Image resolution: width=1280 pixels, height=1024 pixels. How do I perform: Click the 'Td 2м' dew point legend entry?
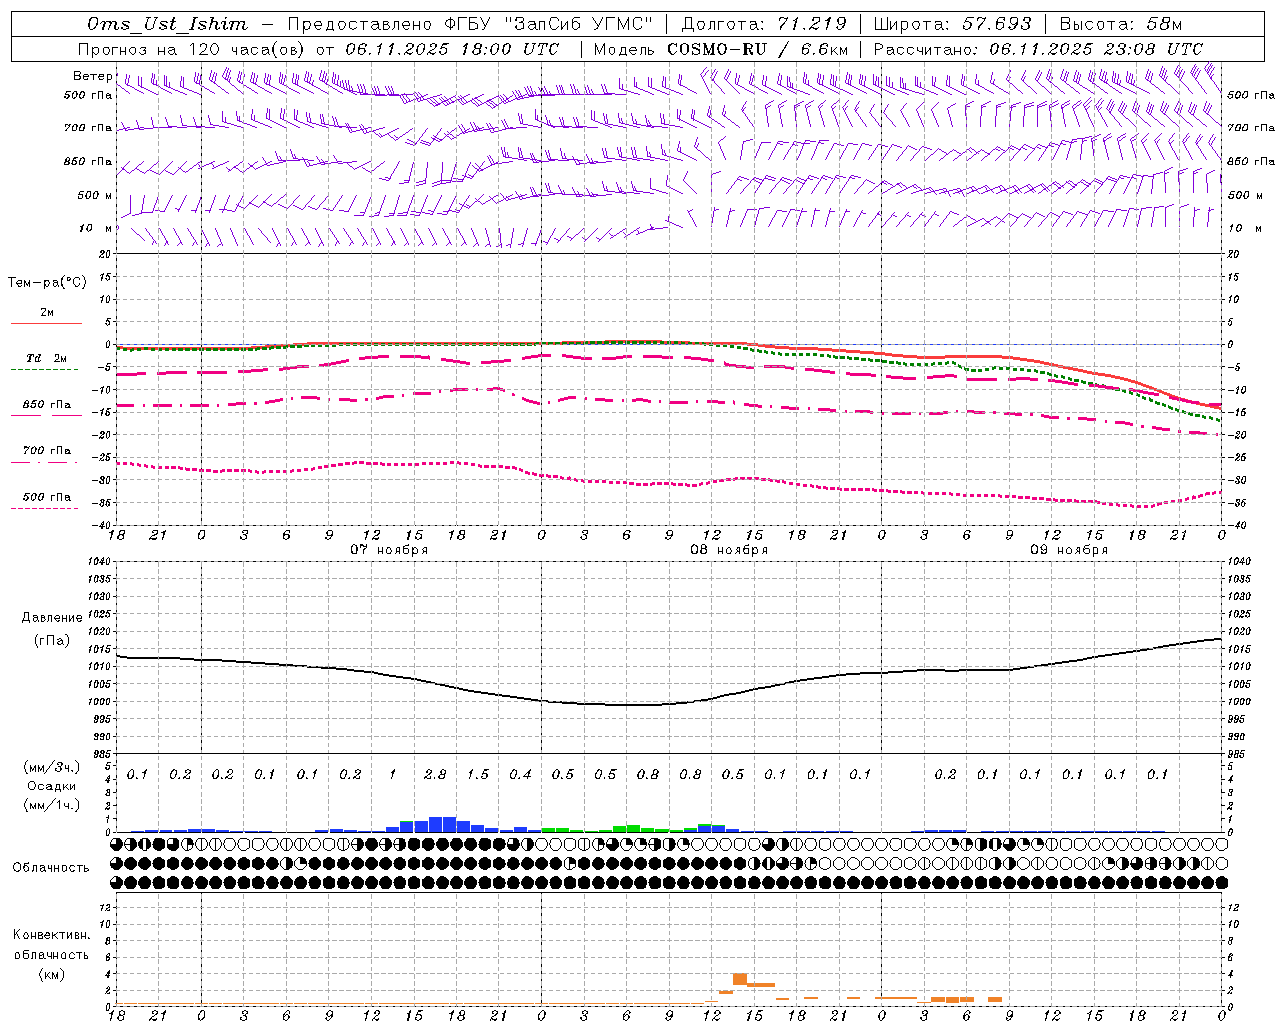point(46,358)
